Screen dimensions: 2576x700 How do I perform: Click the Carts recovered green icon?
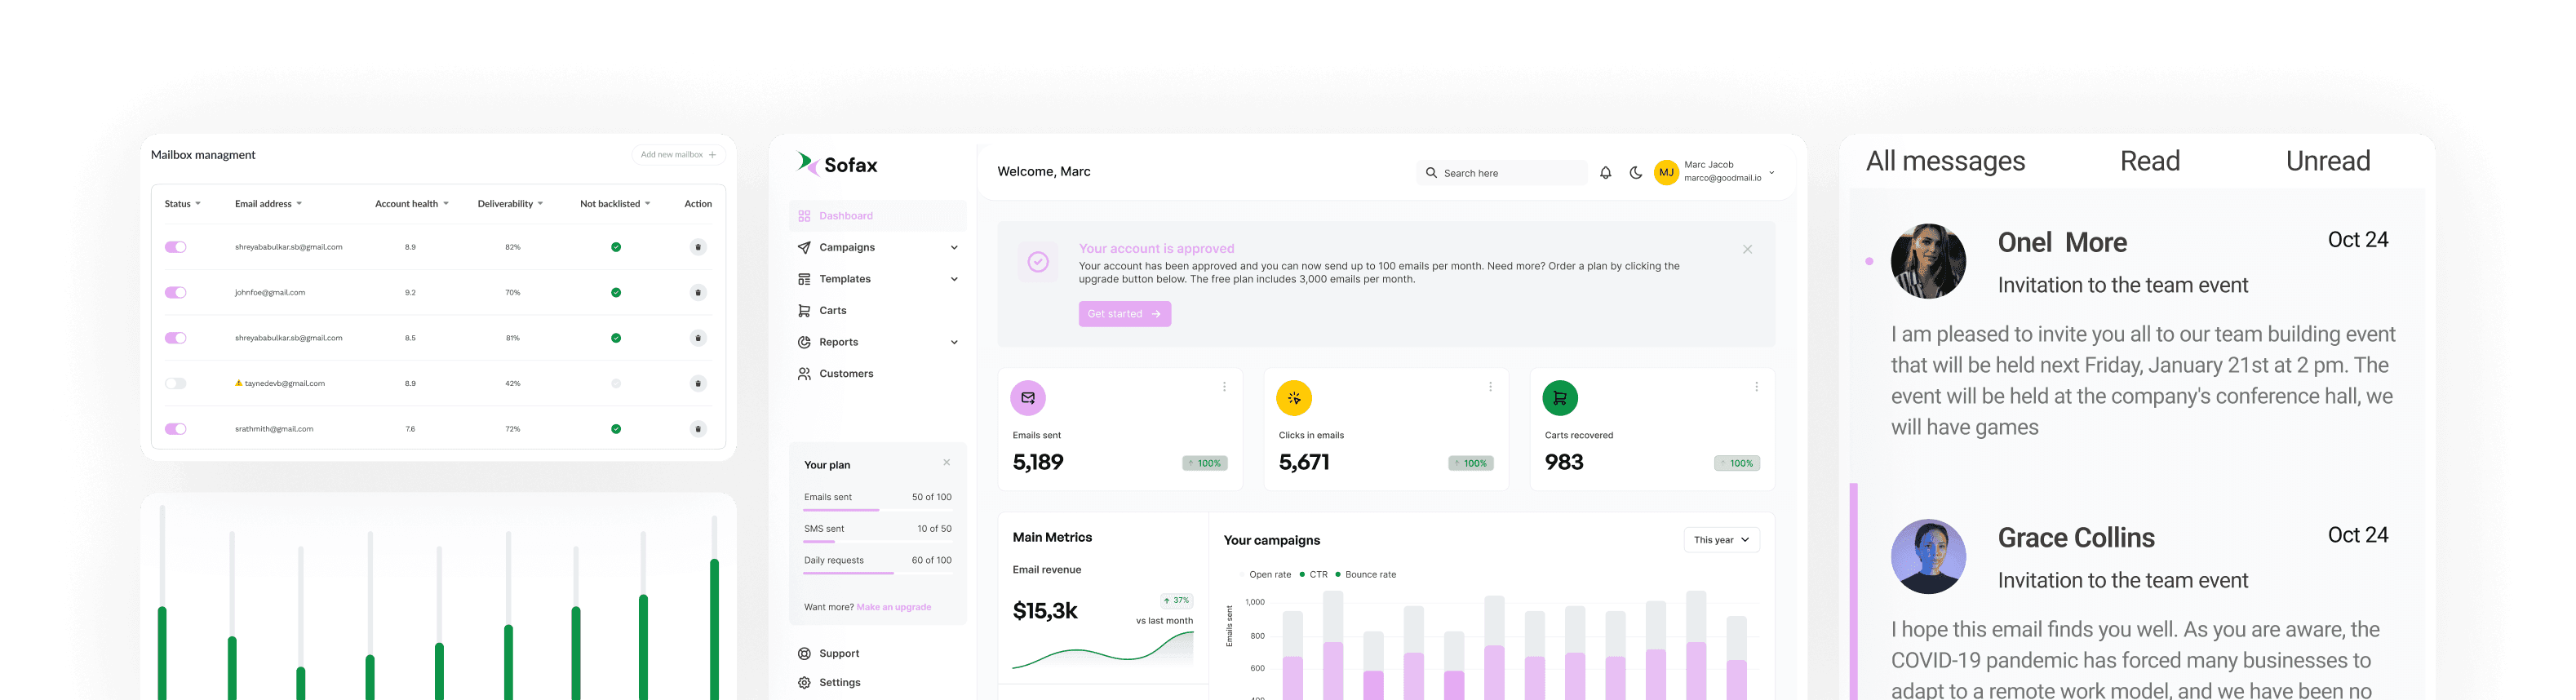pyautogui.click(x=1560, y=398)
